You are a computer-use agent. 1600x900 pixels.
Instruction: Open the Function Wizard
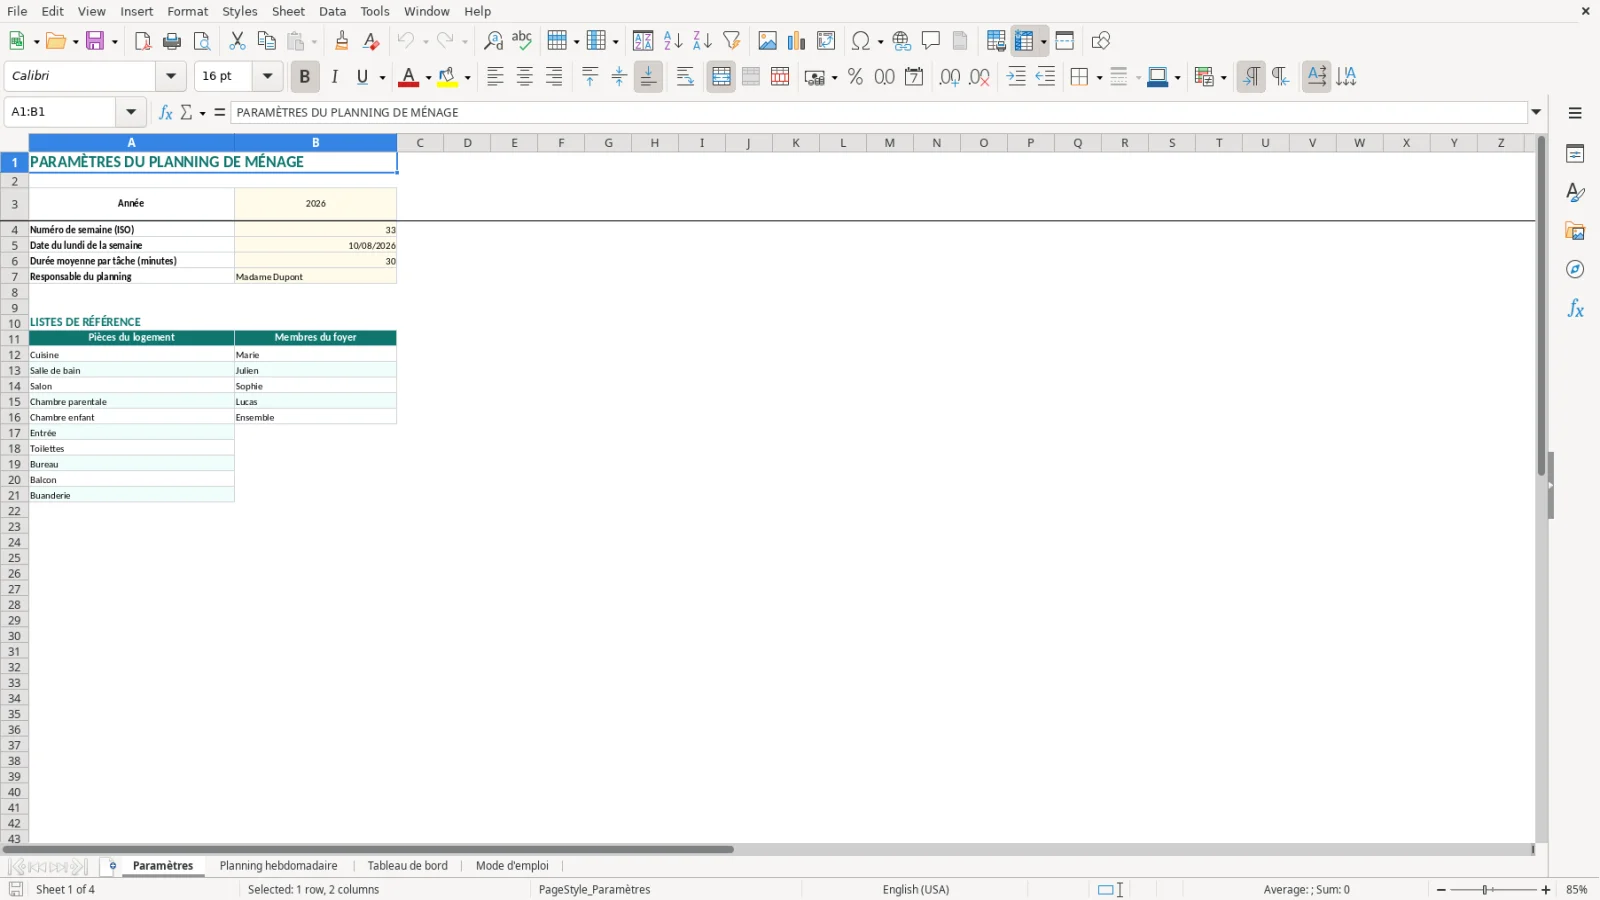(x=166, y=112)
